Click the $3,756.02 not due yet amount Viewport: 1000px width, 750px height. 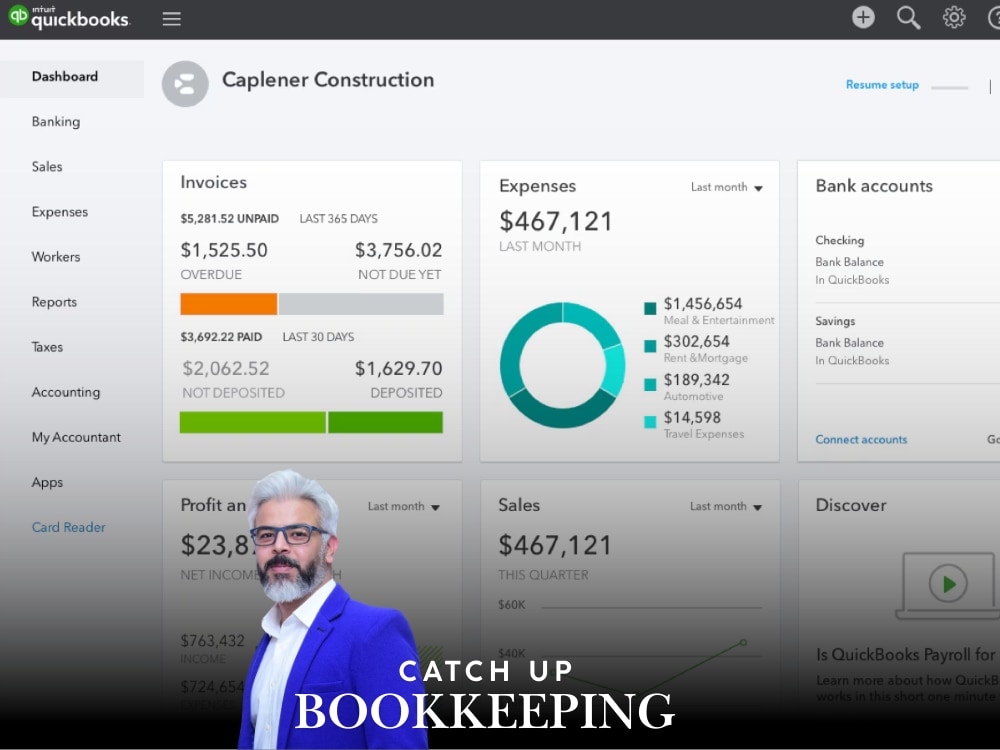click(399, 250)
